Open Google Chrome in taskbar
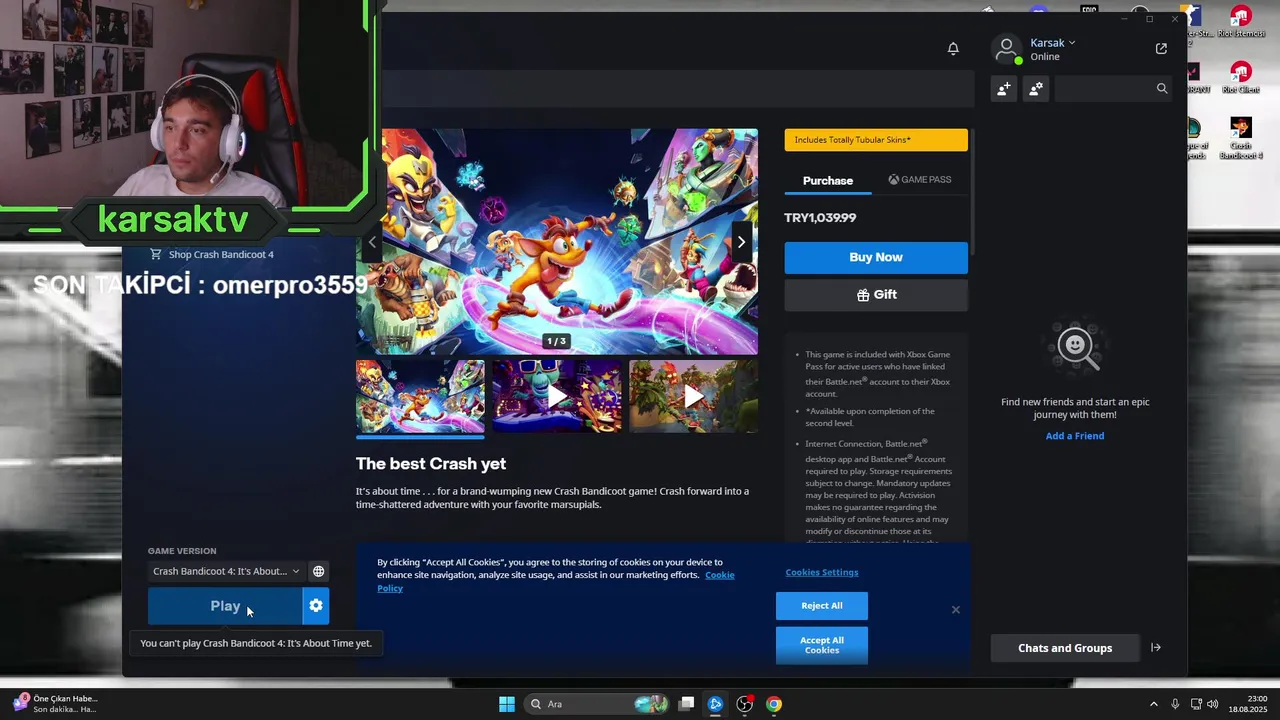Screen dimensions: 1280x720 tap(774, 704)
